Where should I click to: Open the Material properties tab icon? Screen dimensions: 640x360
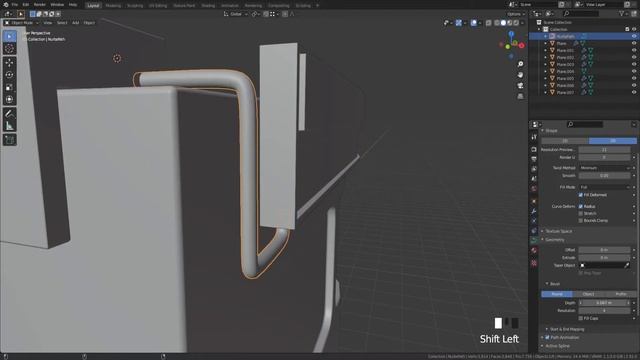click(x=534, y=250)
